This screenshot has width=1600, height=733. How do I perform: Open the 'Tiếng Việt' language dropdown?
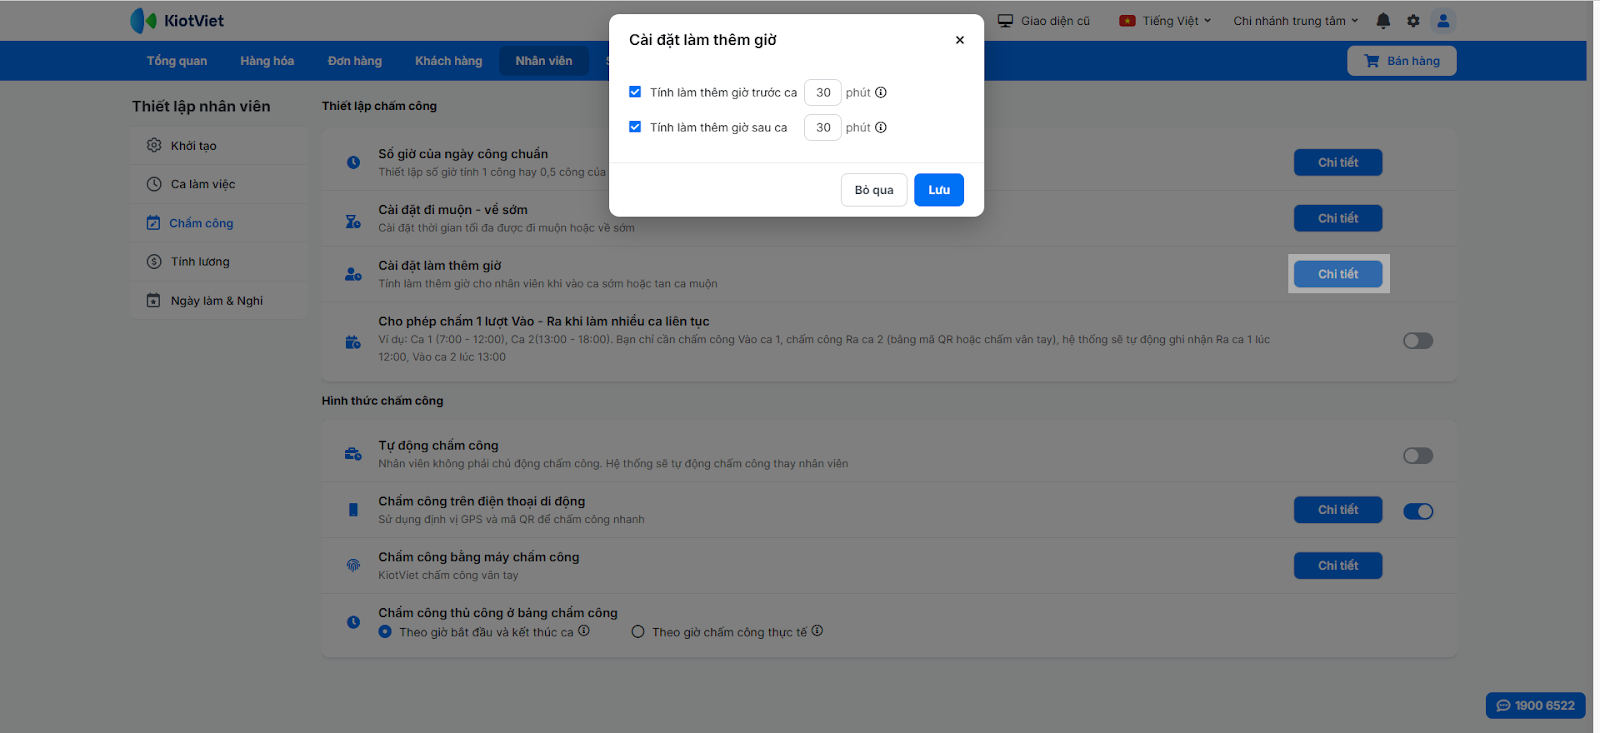tap(1165, 21)
